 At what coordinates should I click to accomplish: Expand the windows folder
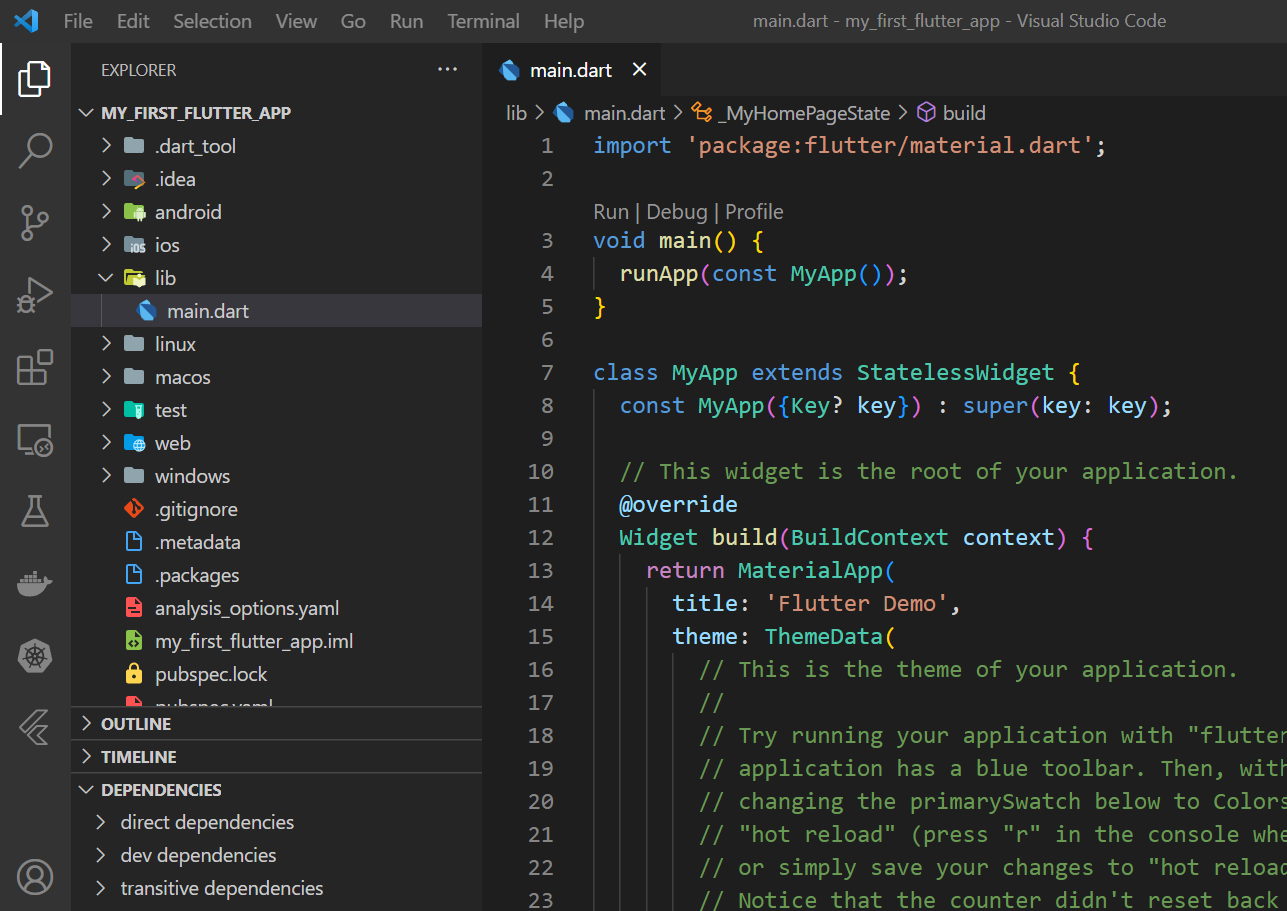pos(106,476)
